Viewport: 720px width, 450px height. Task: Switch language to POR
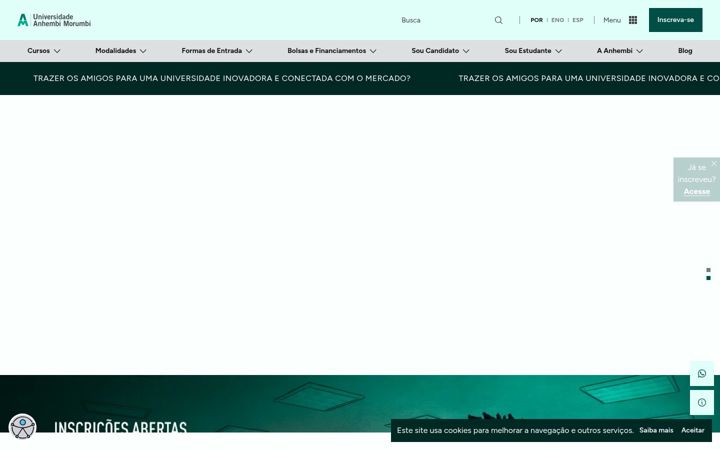[x=536, y=20]
